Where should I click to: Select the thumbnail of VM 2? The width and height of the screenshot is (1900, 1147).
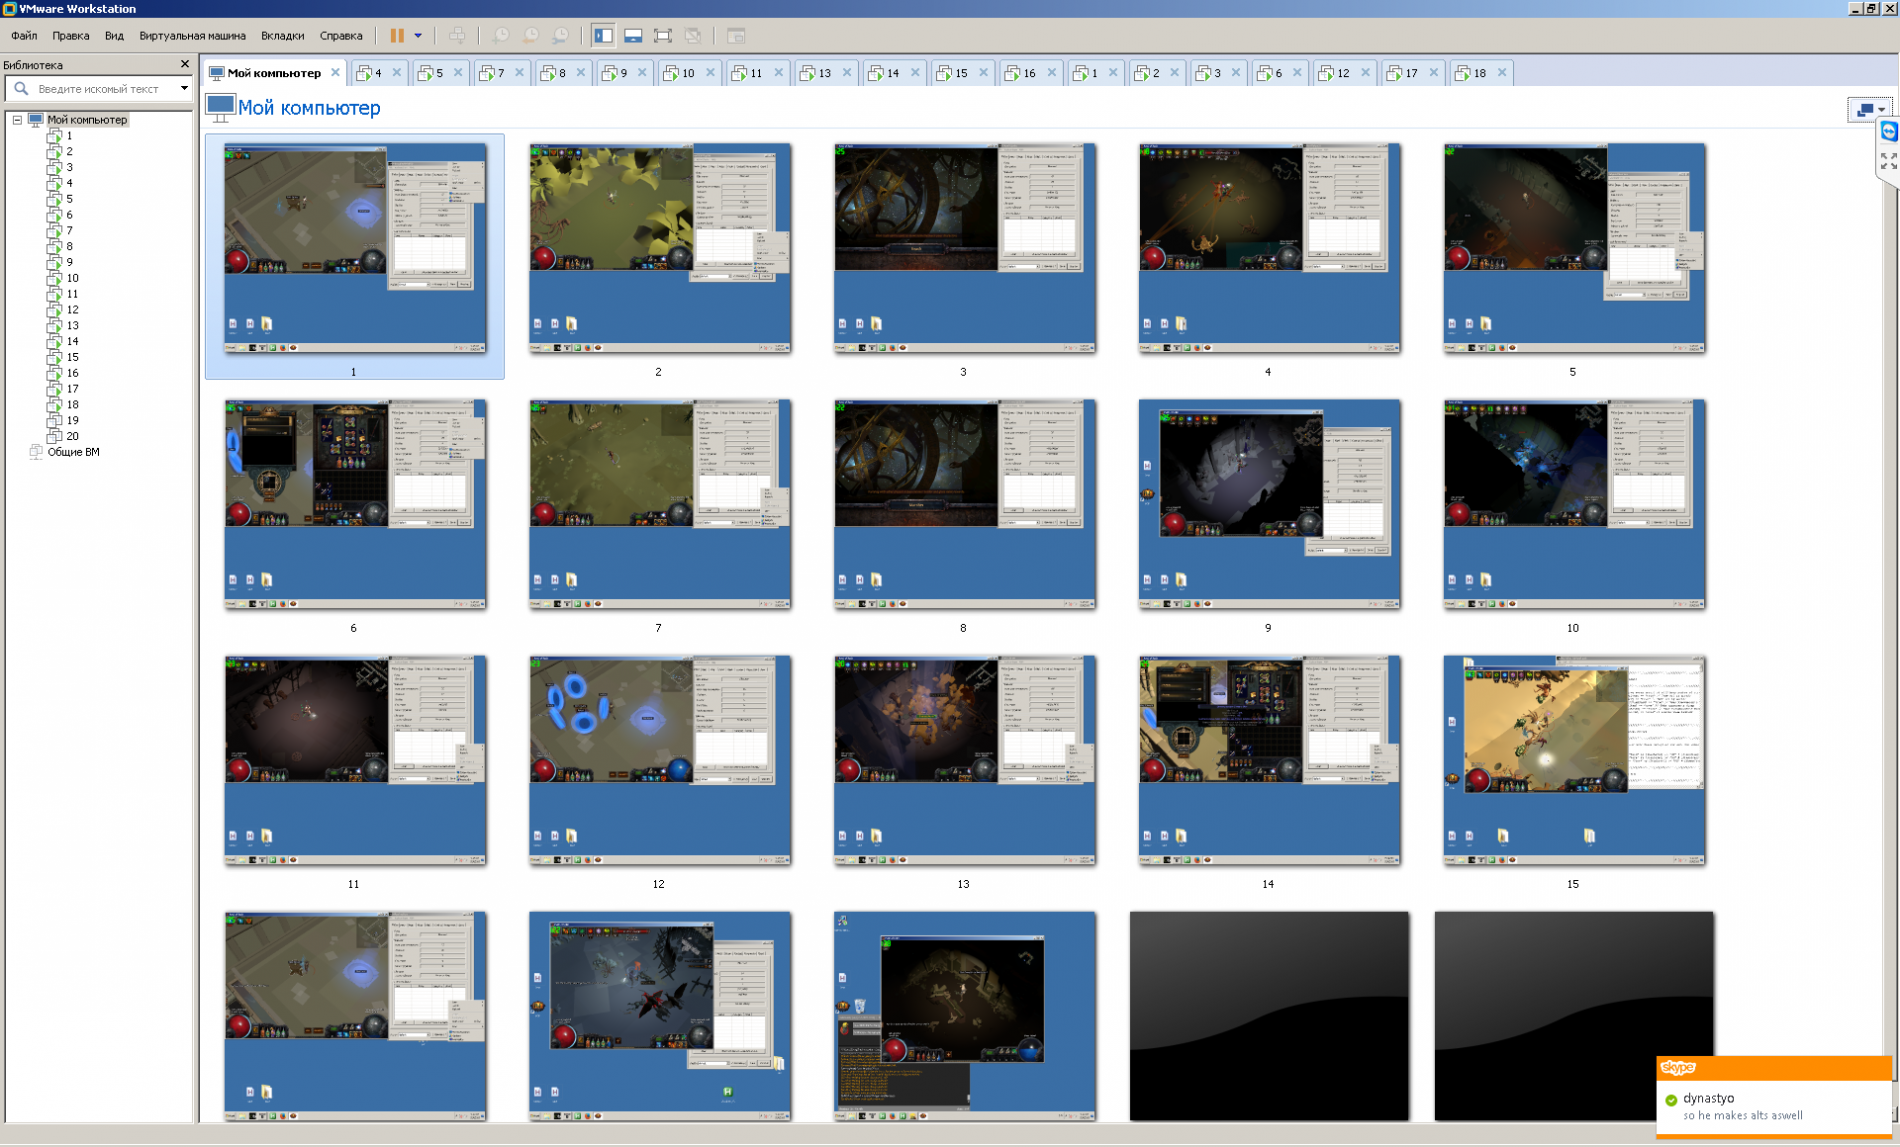[x=660, y=248]
